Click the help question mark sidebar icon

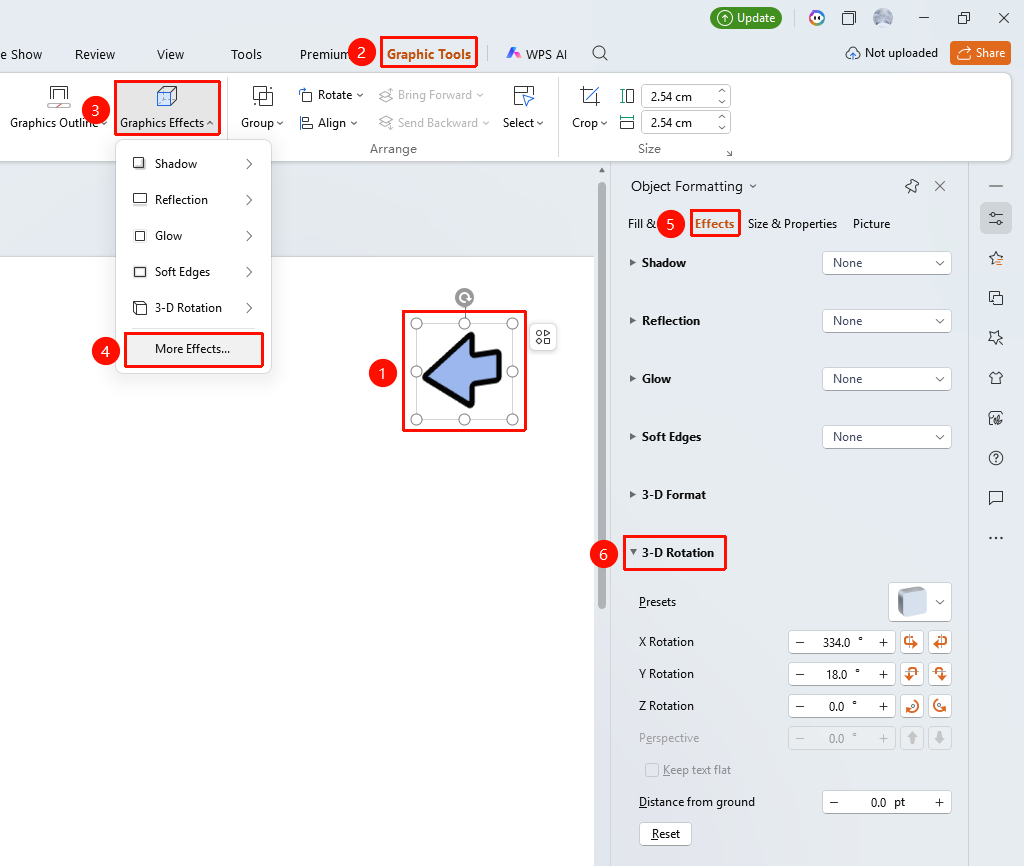(x=996, y=458)
